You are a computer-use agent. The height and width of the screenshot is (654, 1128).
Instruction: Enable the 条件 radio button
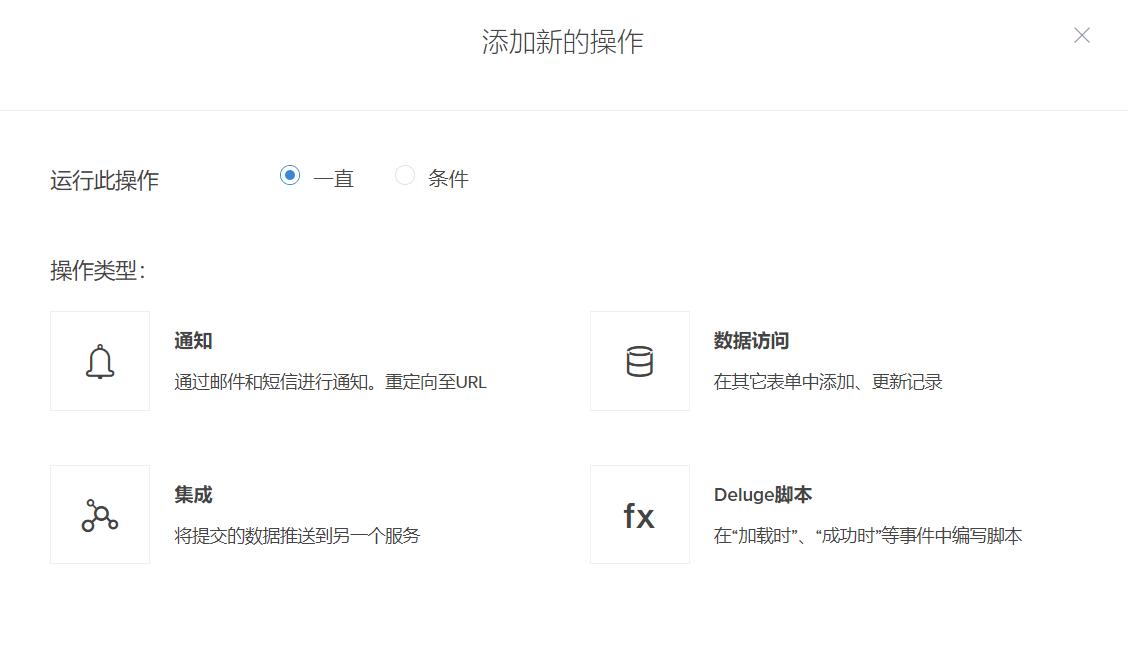point(405,176)
